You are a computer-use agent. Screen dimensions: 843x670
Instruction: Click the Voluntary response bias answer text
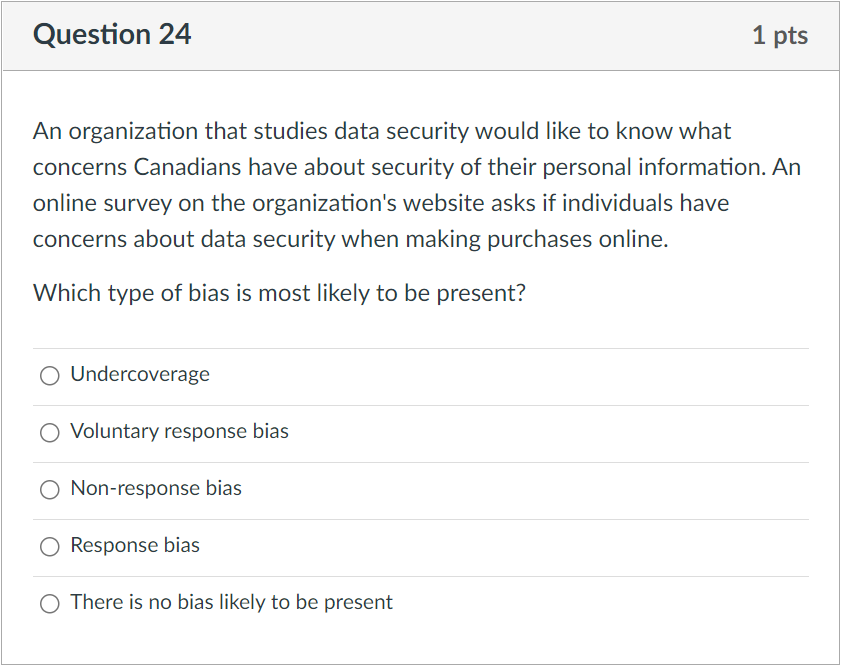[179, 431]
